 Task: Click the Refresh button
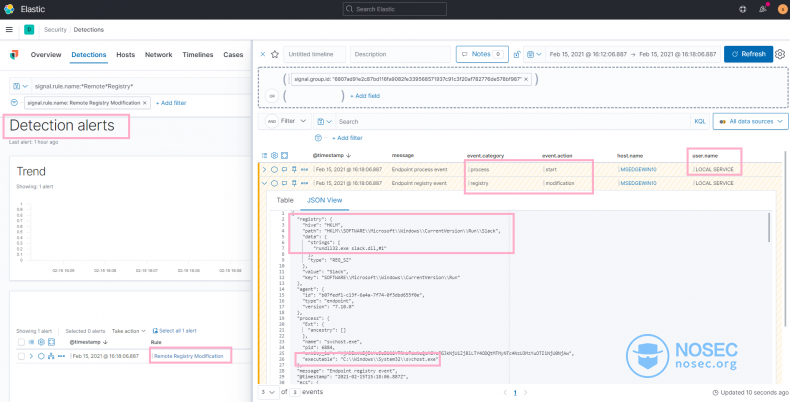point(748,54)
